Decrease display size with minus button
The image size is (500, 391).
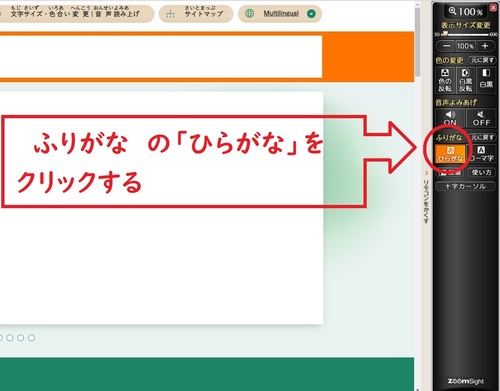click(446, 46)
